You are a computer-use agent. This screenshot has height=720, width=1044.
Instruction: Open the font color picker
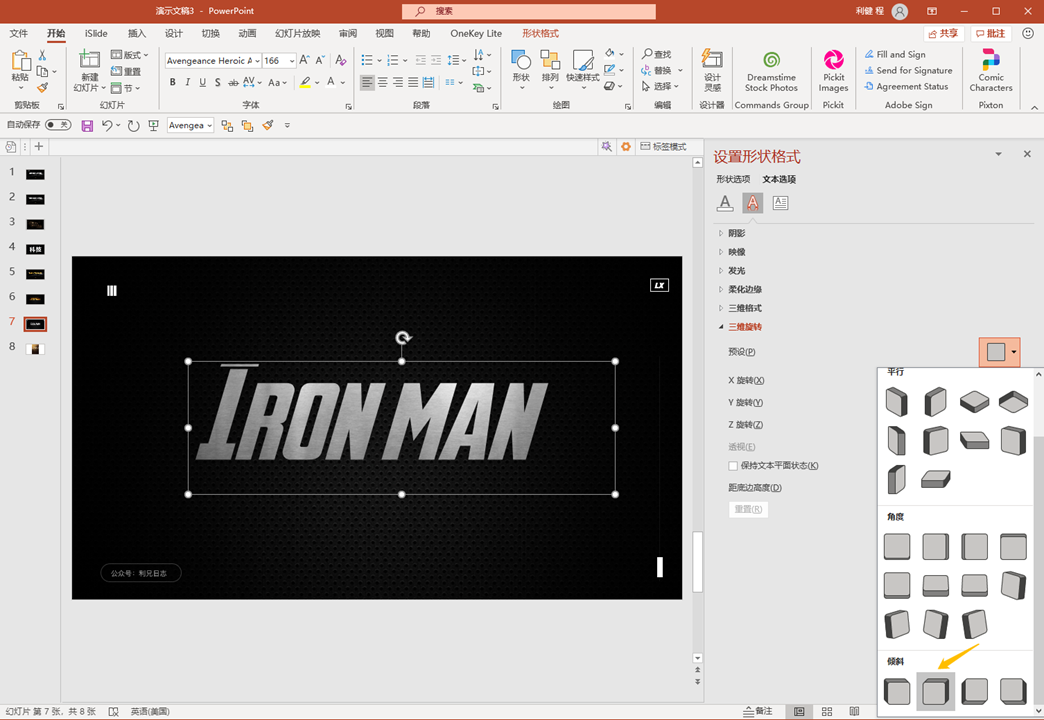343,83
